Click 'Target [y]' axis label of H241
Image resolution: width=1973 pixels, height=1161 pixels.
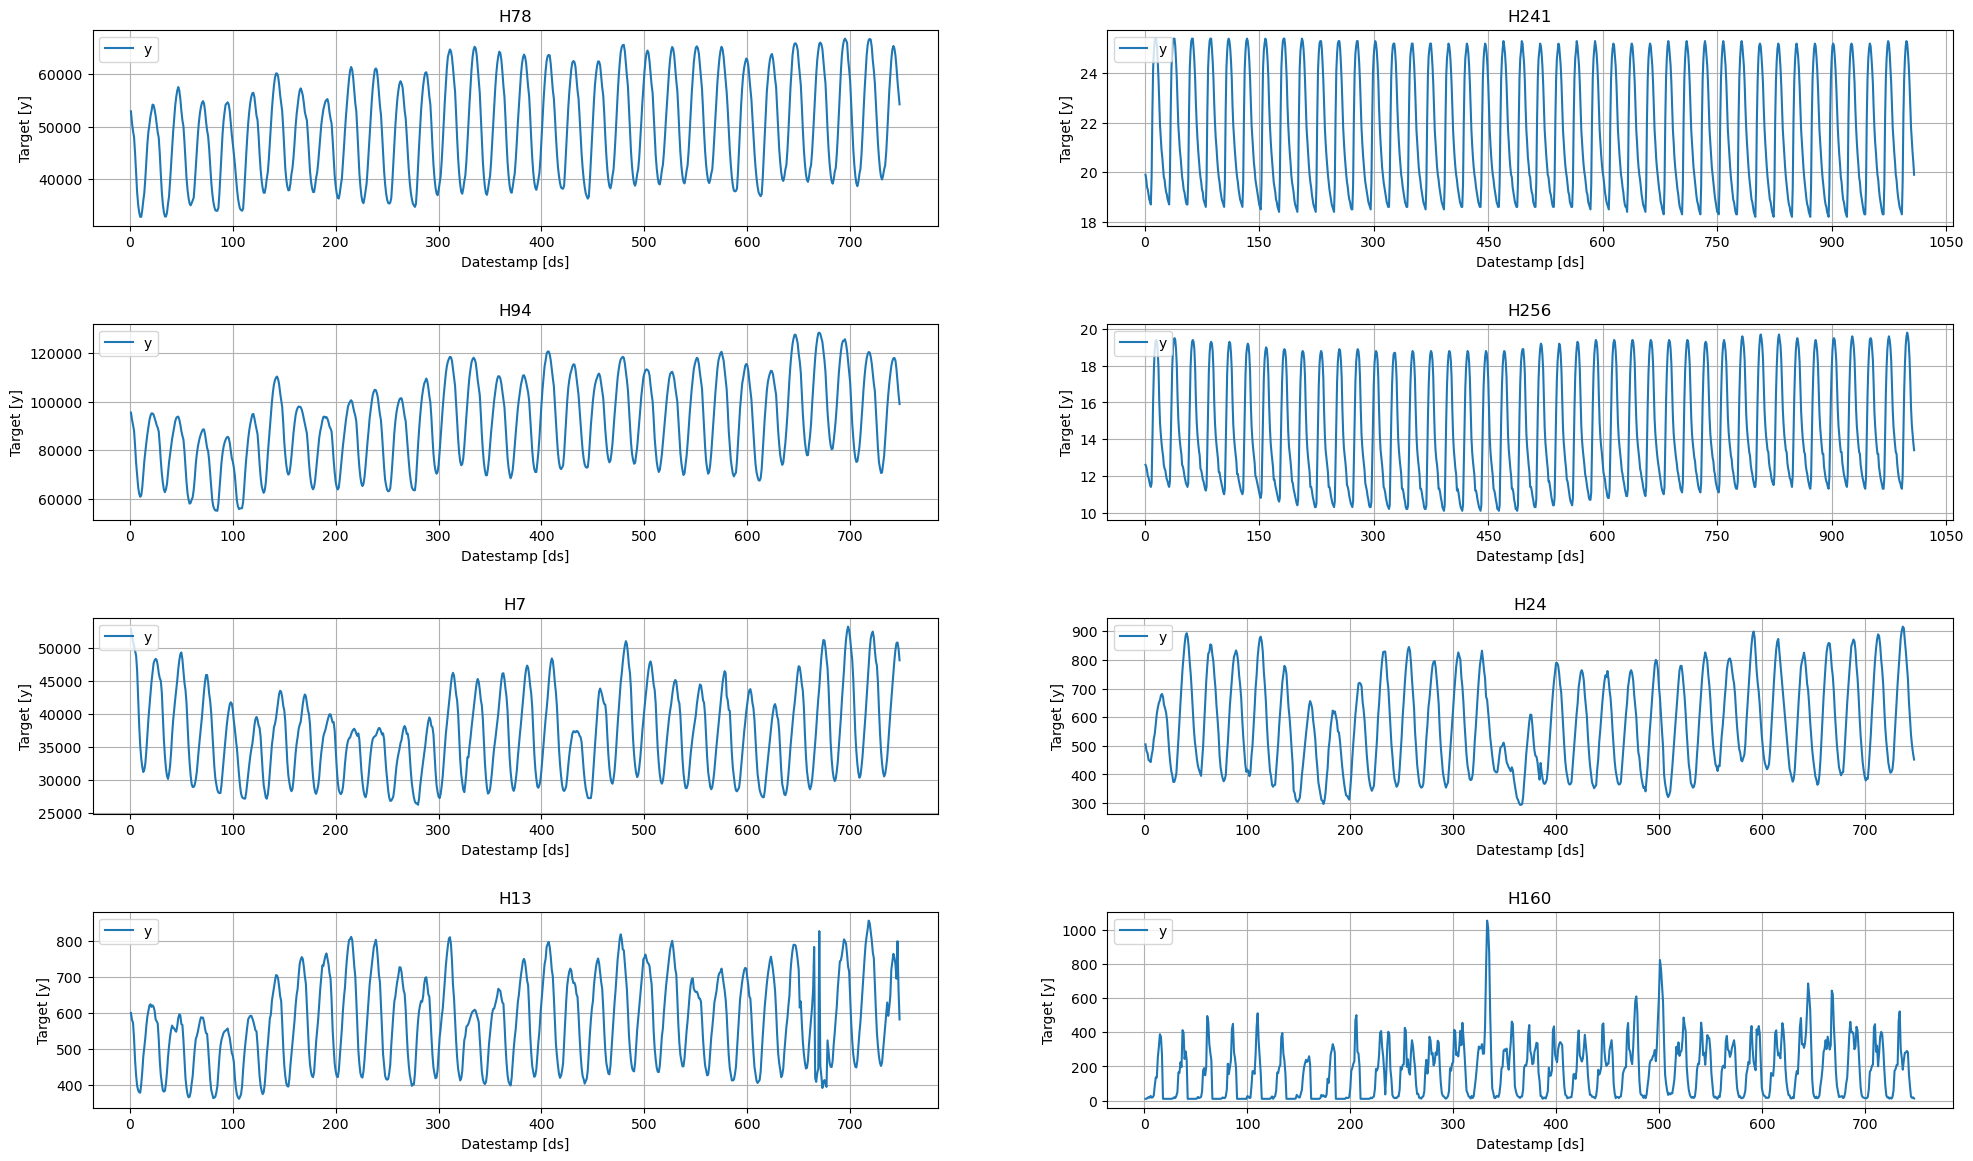(x=1066, y=129)
